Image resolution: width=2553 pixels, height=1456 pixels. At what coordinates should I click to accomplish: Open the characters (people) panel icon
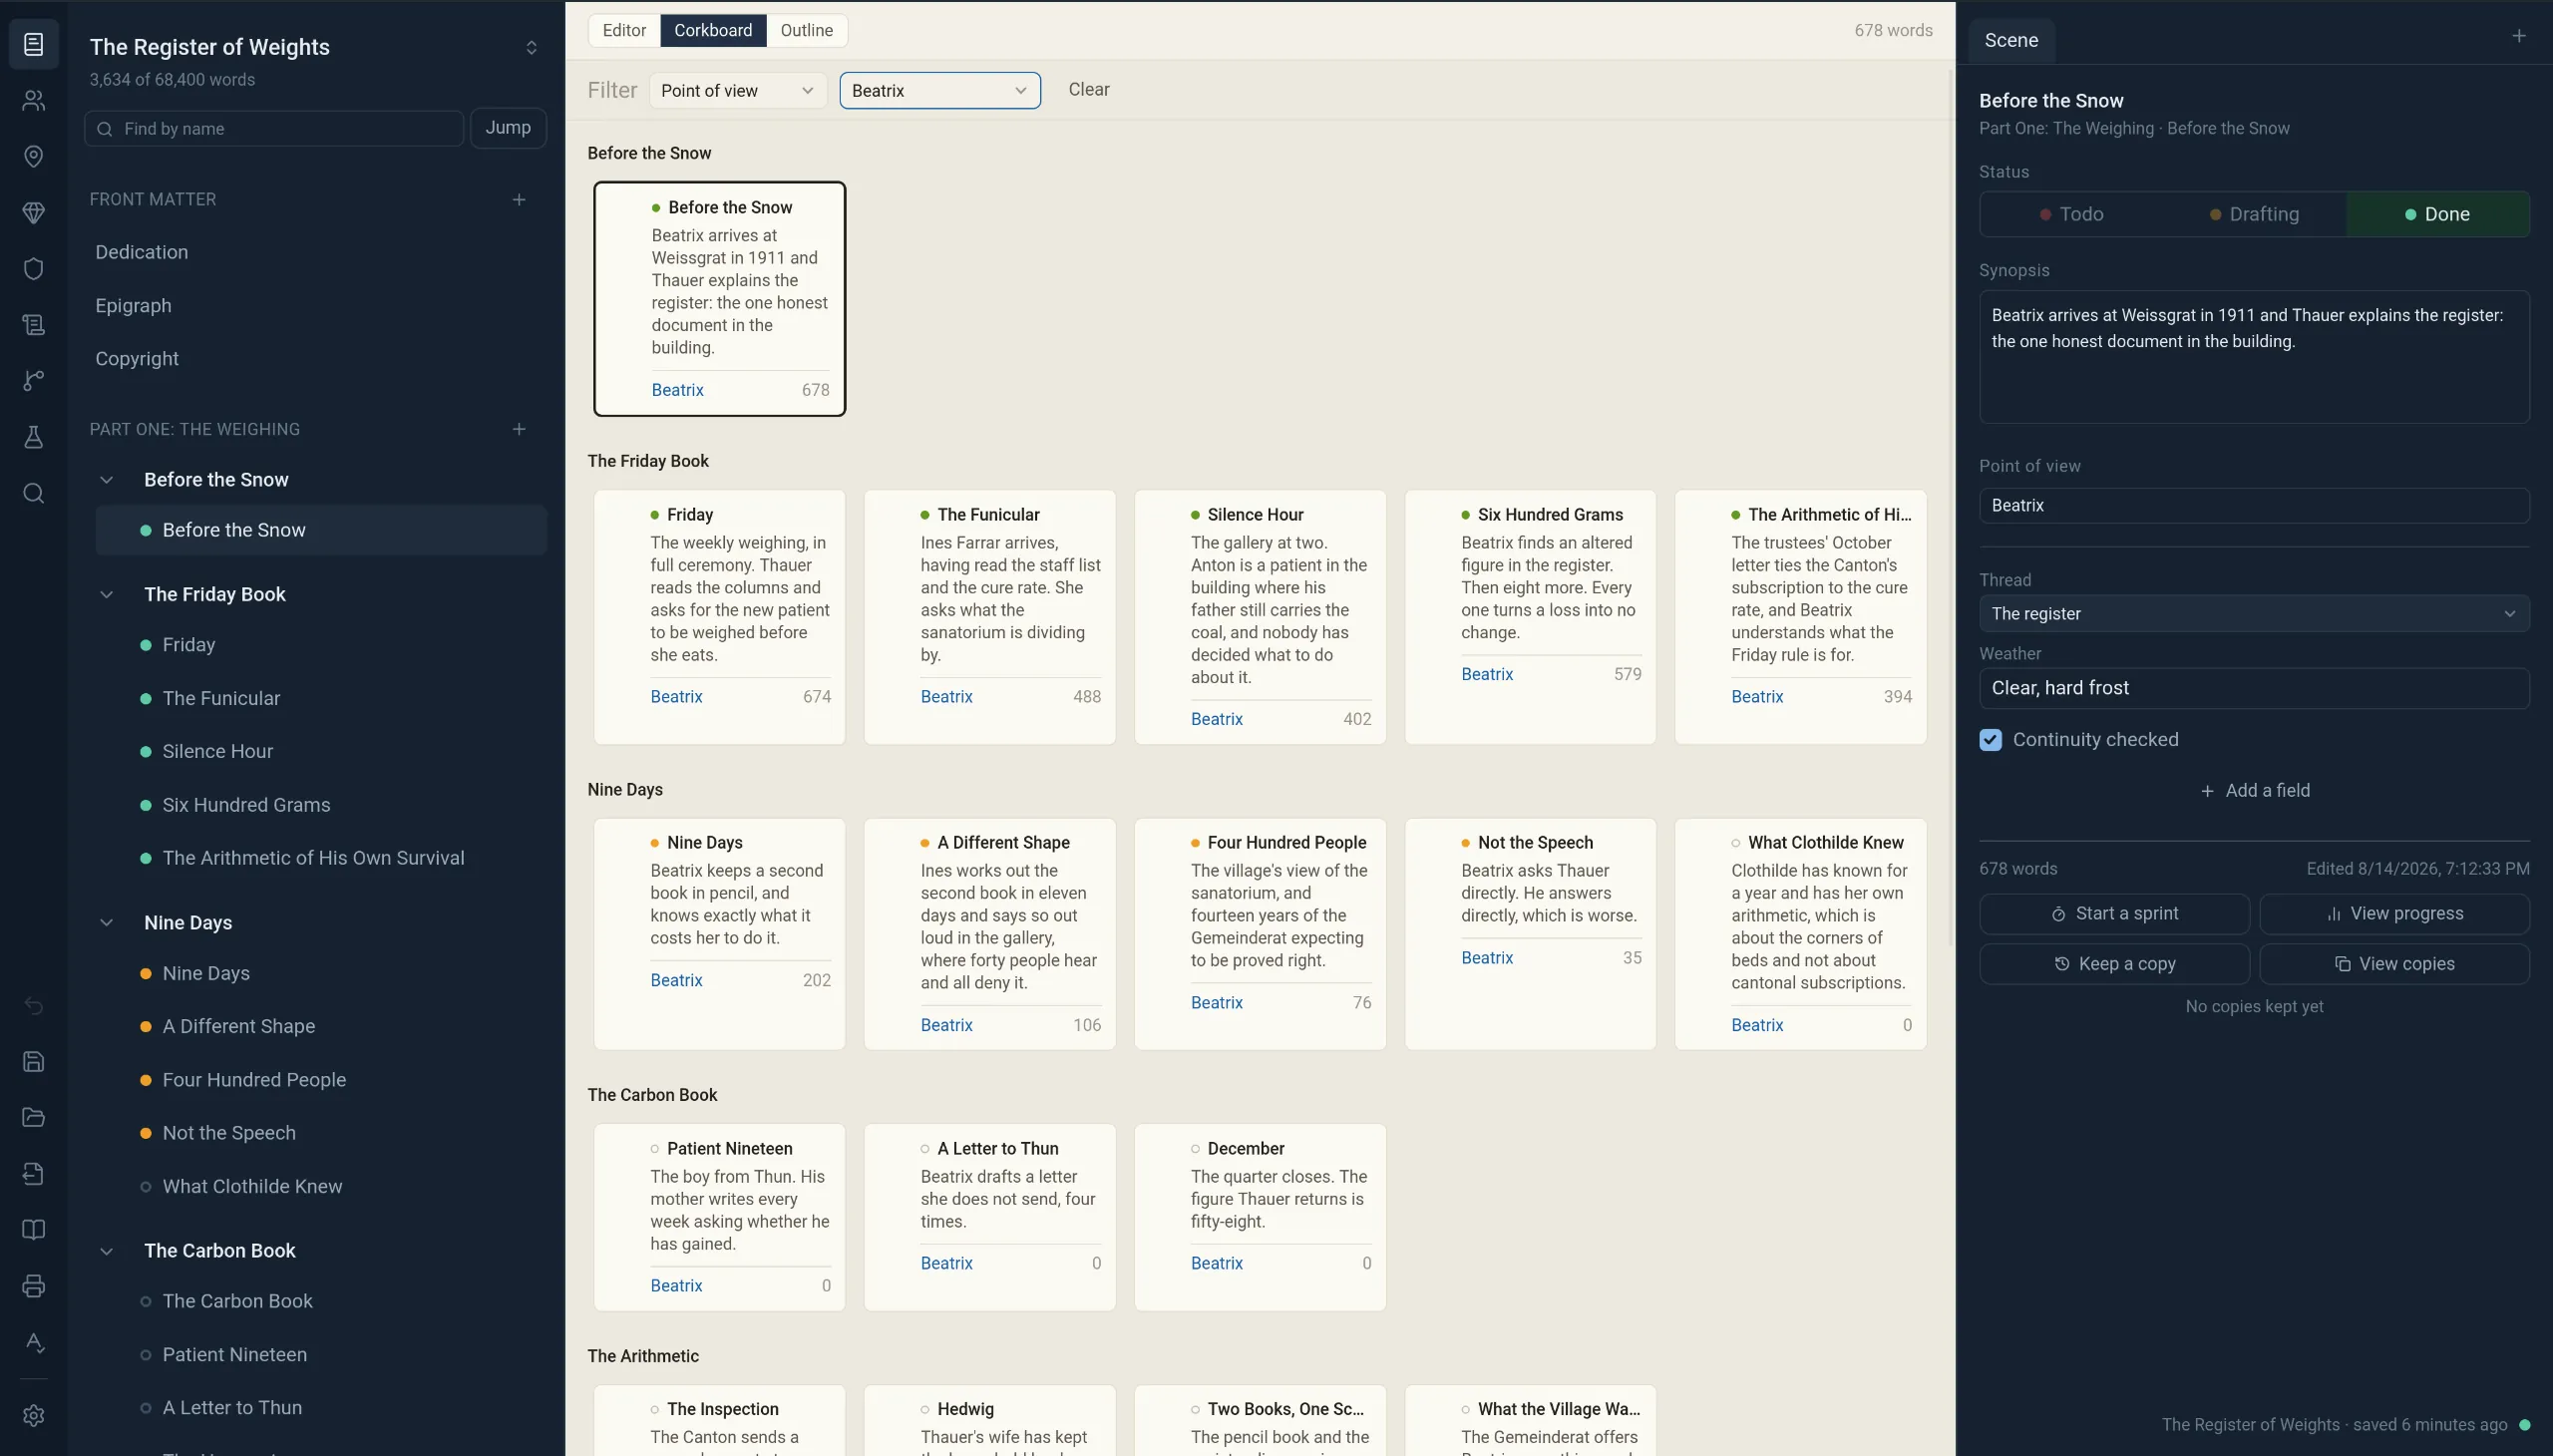click(33, 100)
